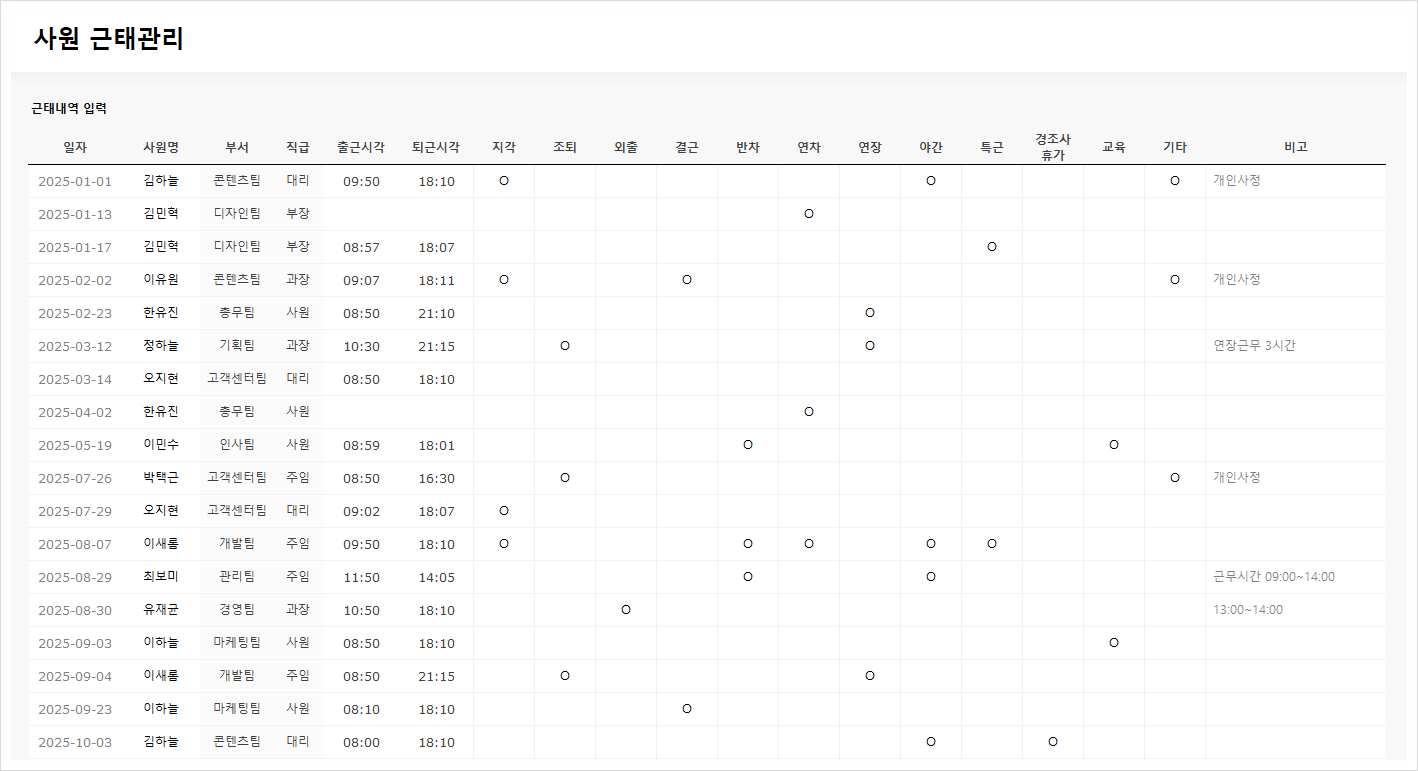Click the clock-in time 08:57

(361, 247)
